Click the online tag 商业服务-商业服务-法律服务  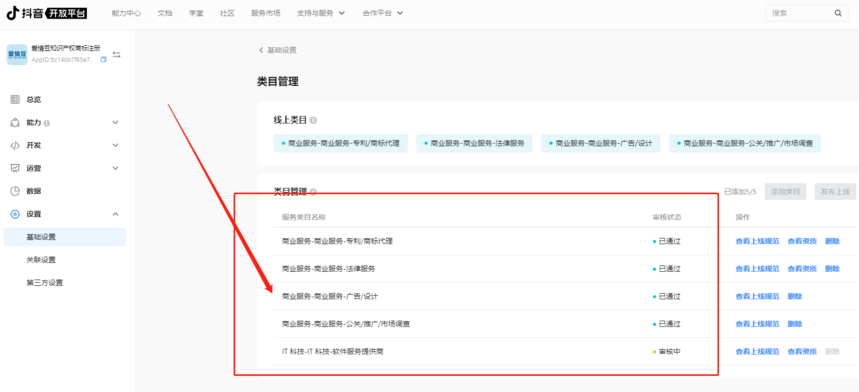474,143
